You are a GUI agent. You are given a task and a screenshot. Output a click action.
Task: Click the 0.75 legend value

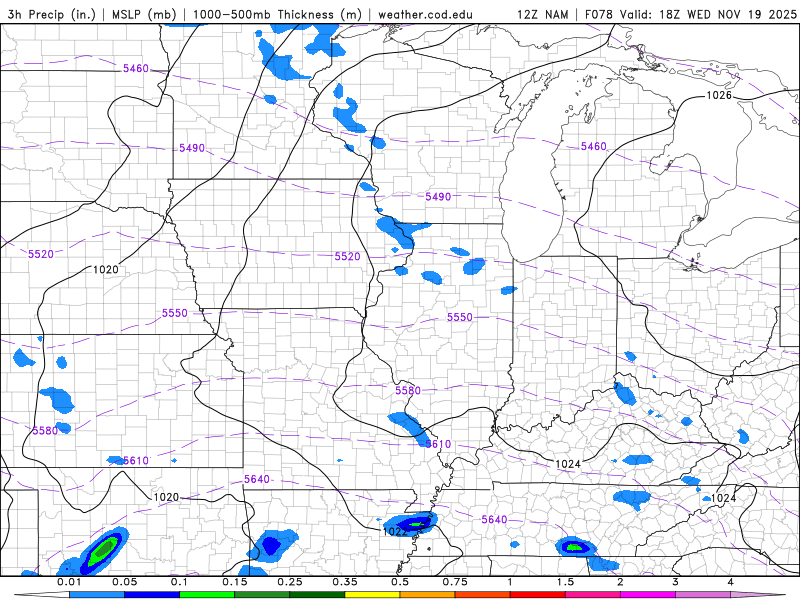pyautogui.click(x=455, y=582)
